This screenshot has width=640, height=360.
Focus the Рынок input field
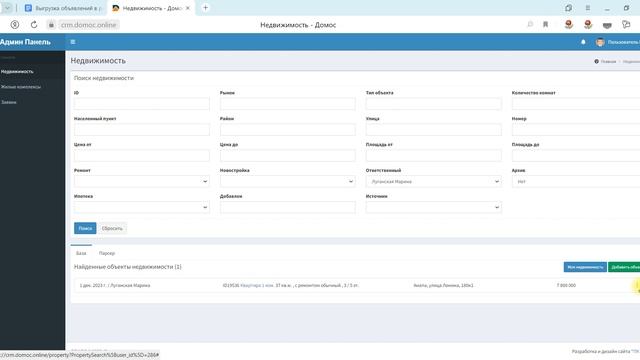tap(287, 104)
